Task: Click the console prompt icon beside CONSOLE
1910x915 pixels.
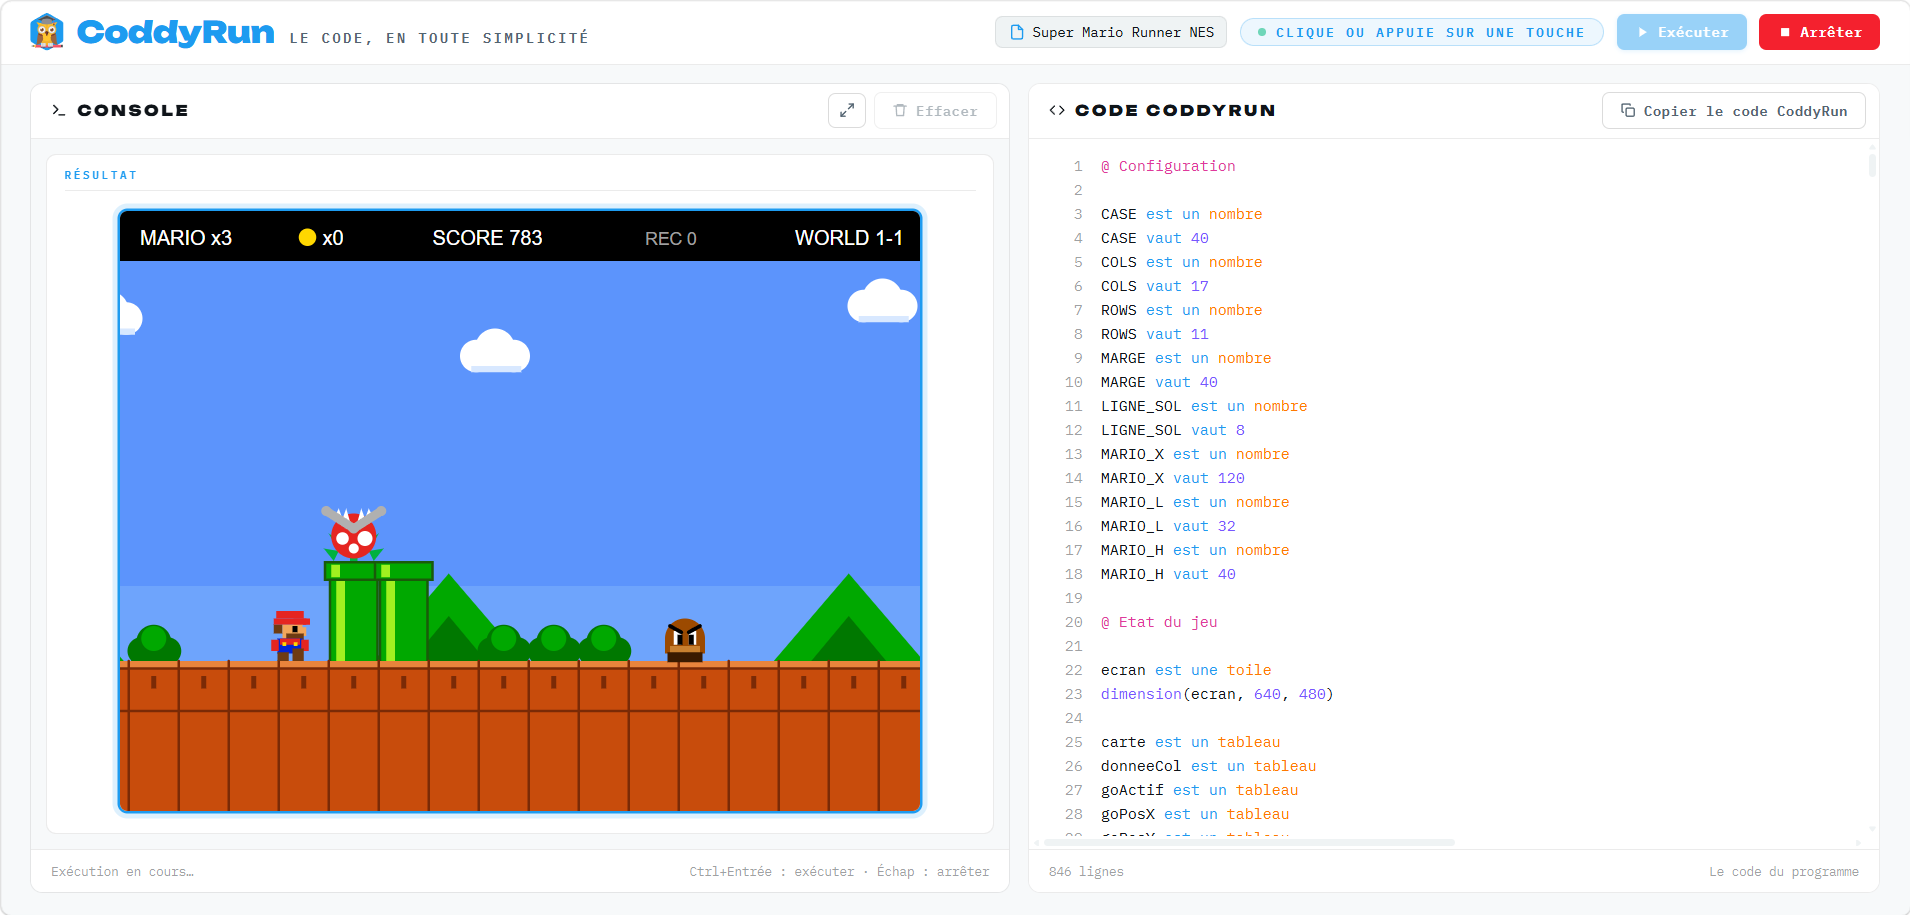Action: (58, 110)
